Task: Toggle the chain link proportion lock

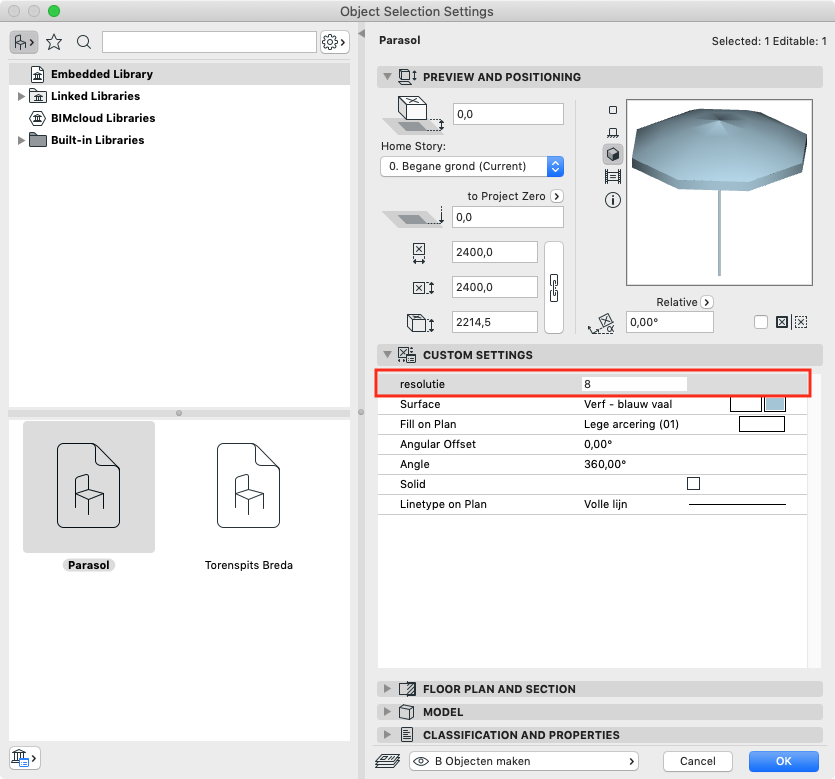Action: pyautogui.click(x=554, y=288)
